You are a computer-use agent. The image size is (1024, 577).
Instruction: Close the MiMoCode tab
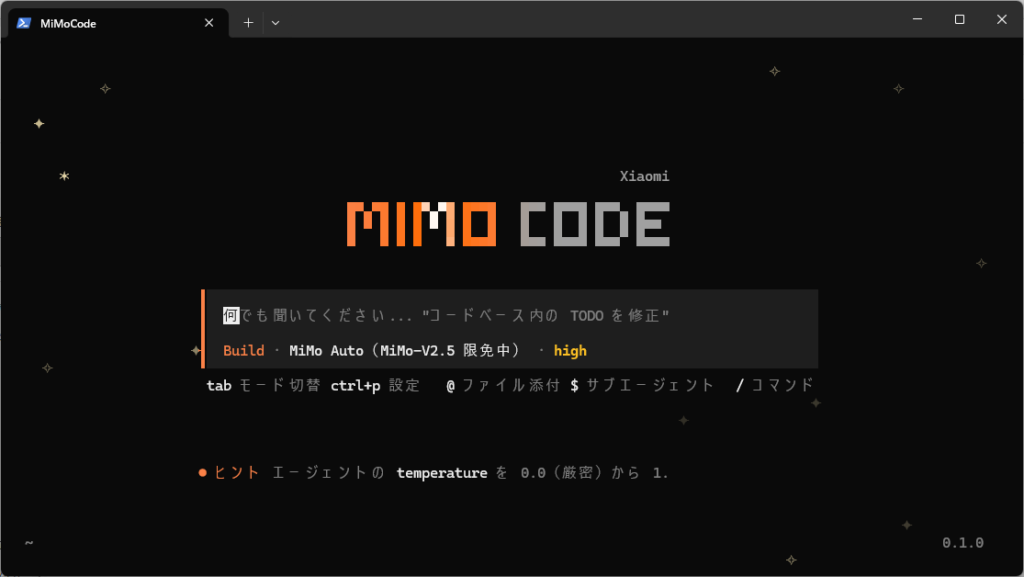pos(209,23)
